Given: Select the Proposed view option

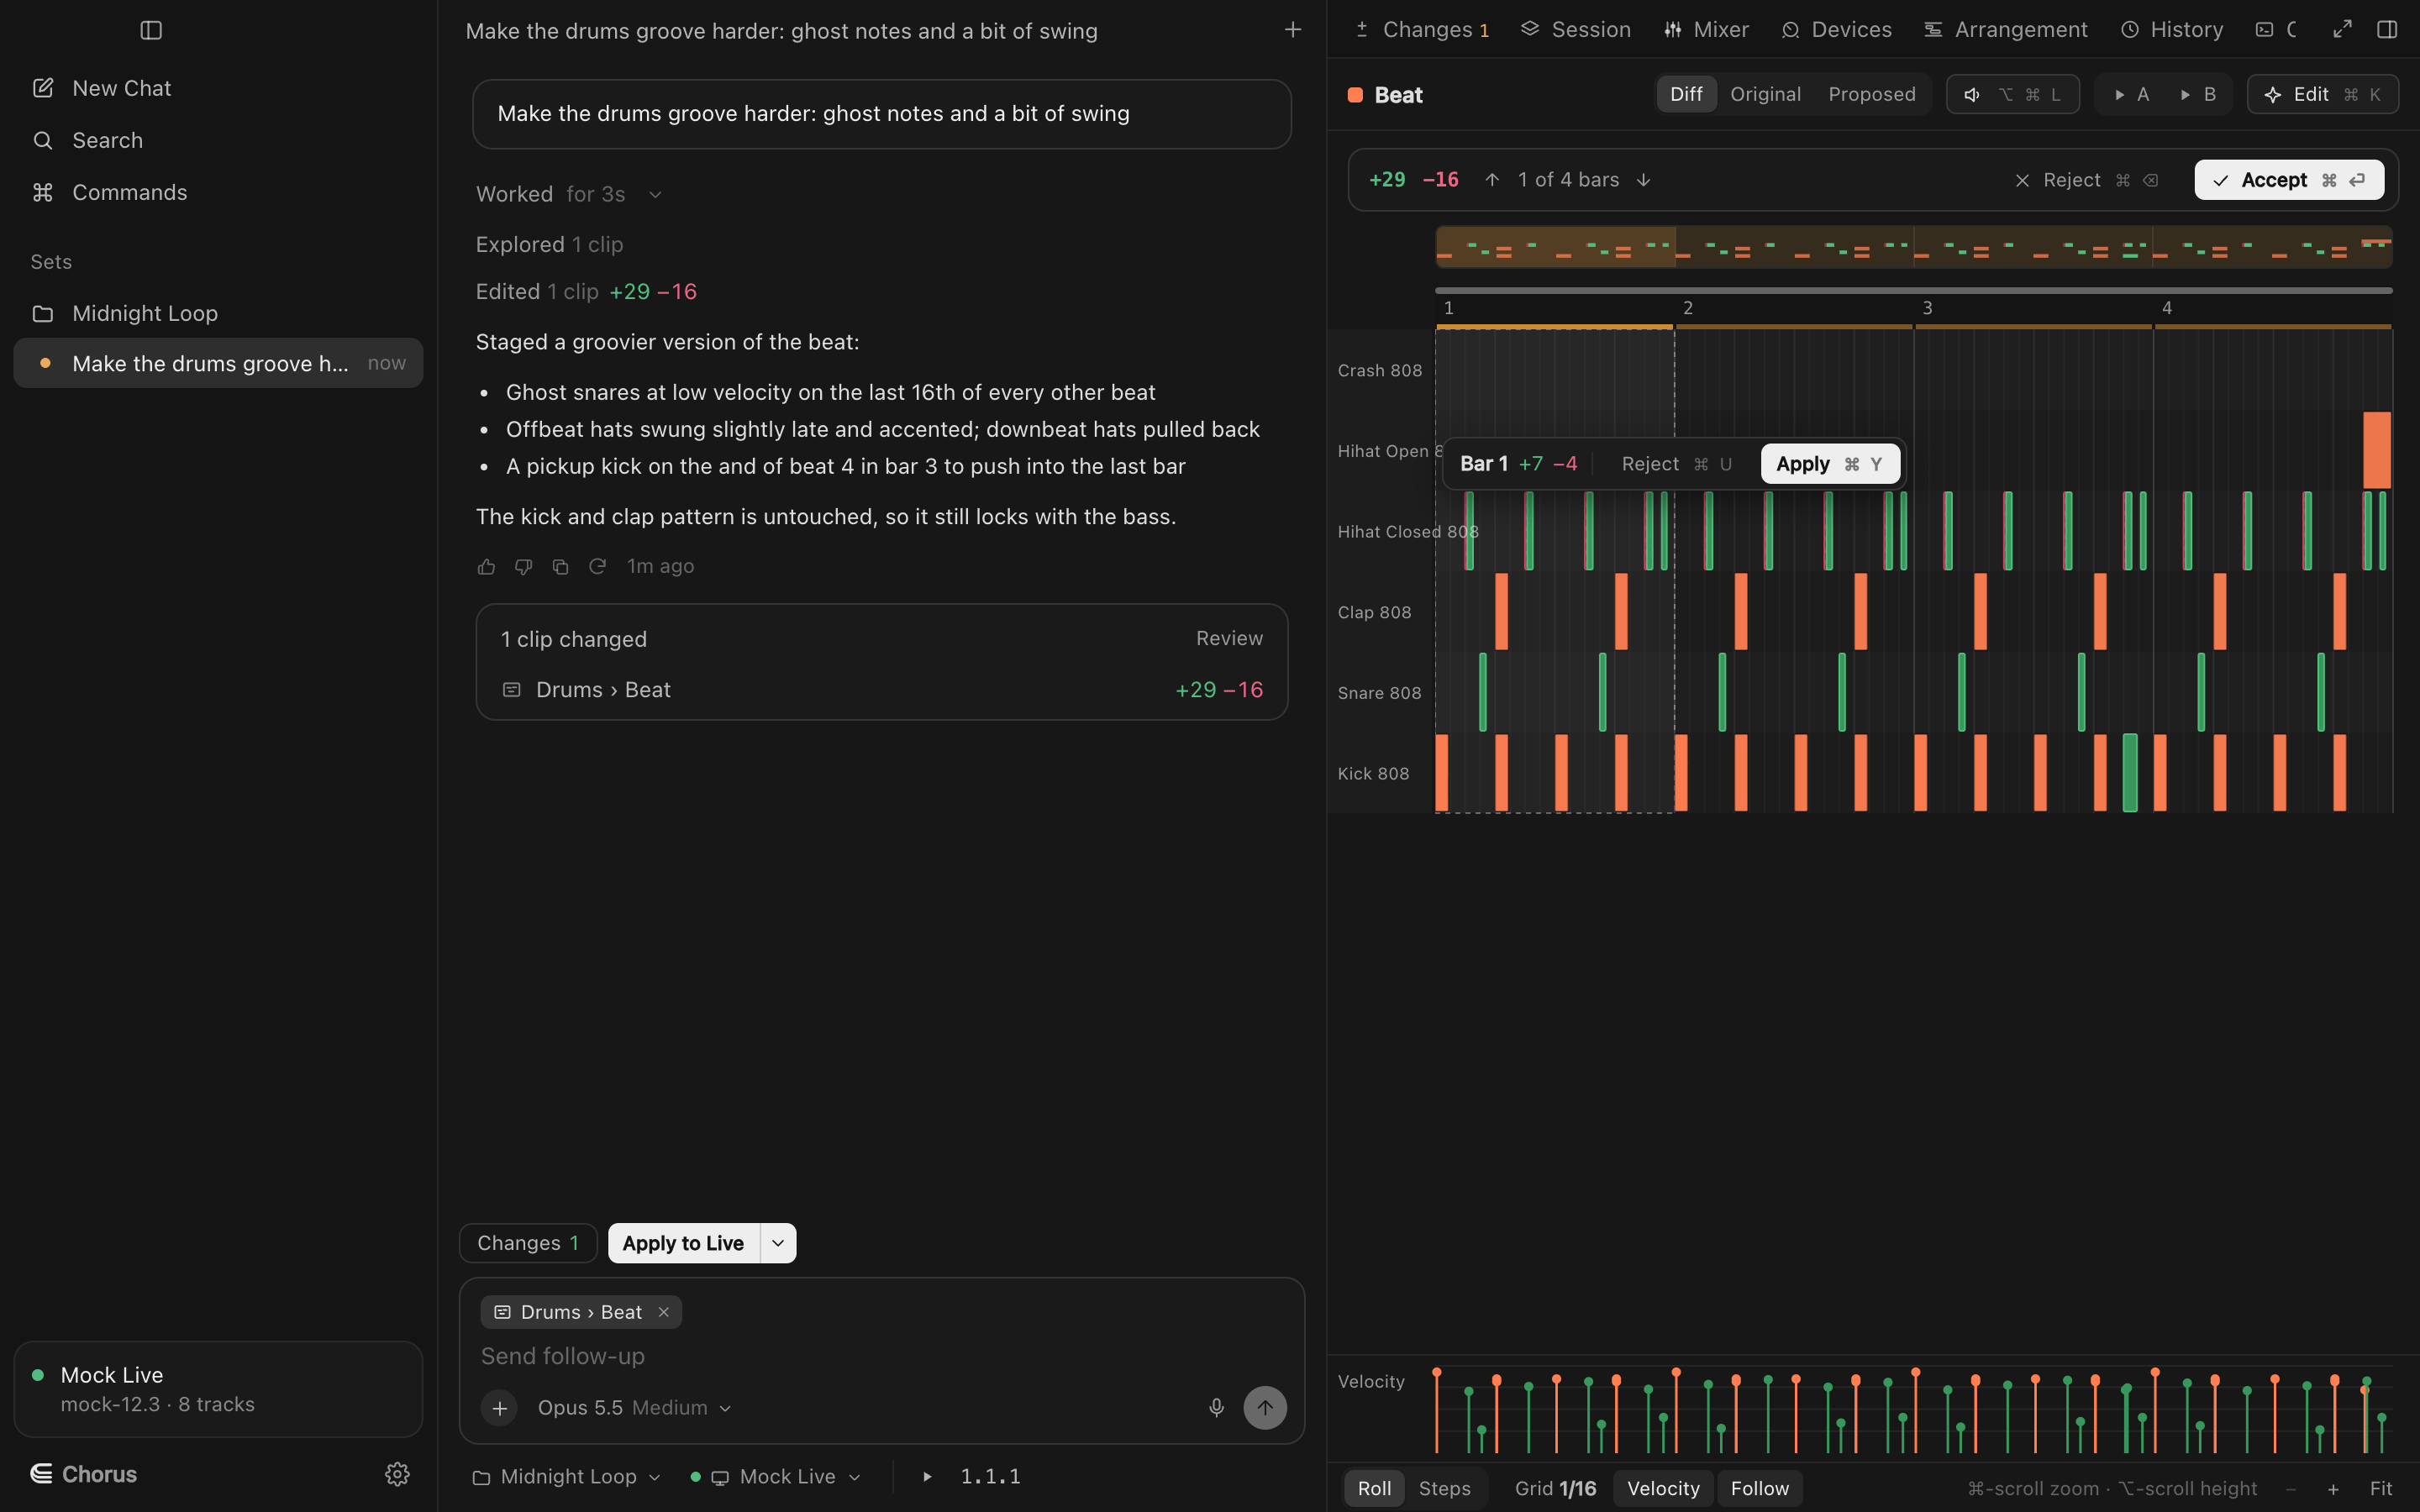Looking at the screenshot, I should tap(1871, 94).
